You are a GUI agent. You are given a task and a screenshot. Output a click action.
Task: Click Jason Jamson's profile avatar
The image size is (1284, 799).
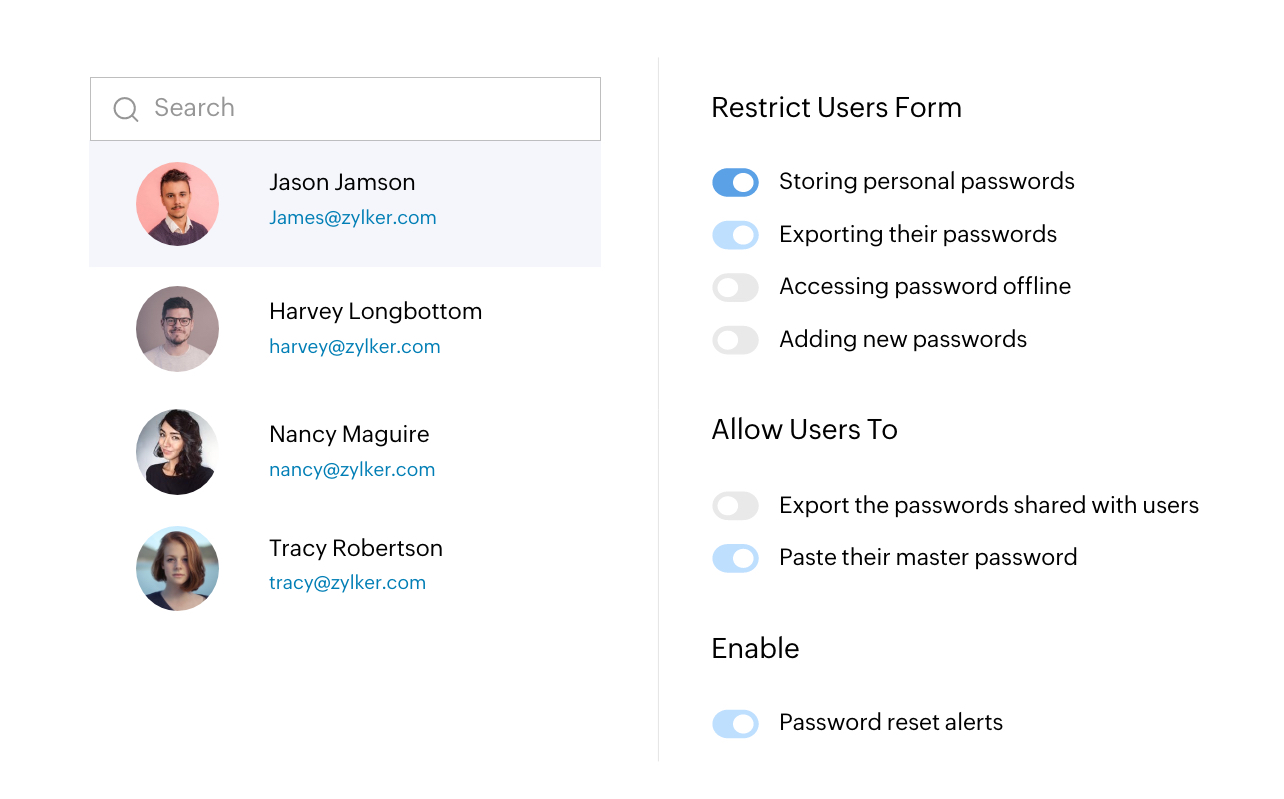coord(177,204)
